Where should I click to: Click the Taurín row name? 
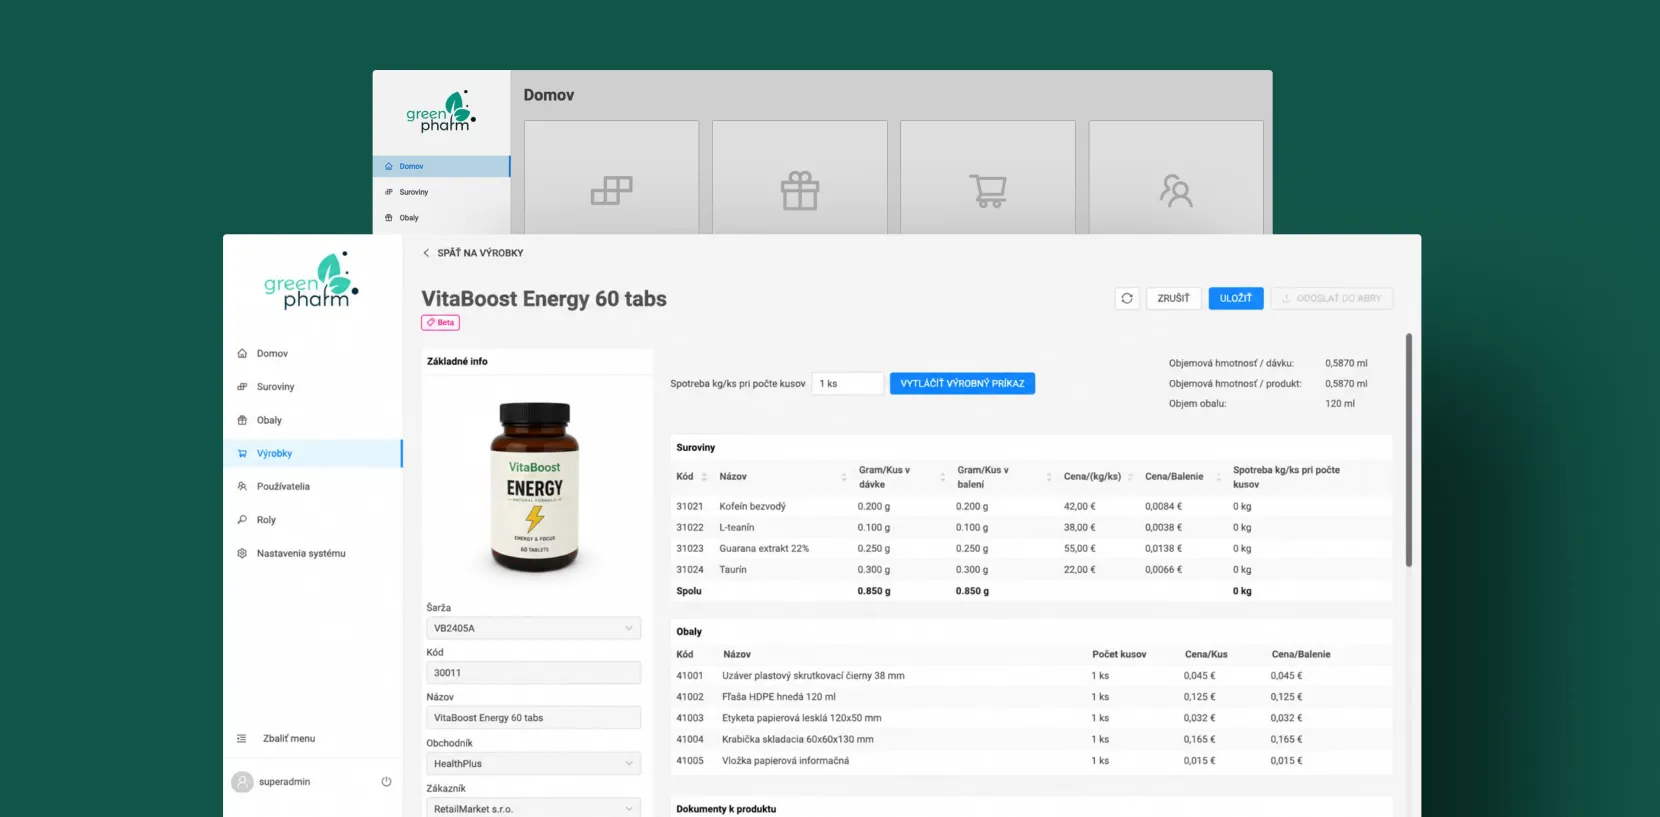click(x=733, y=569)
